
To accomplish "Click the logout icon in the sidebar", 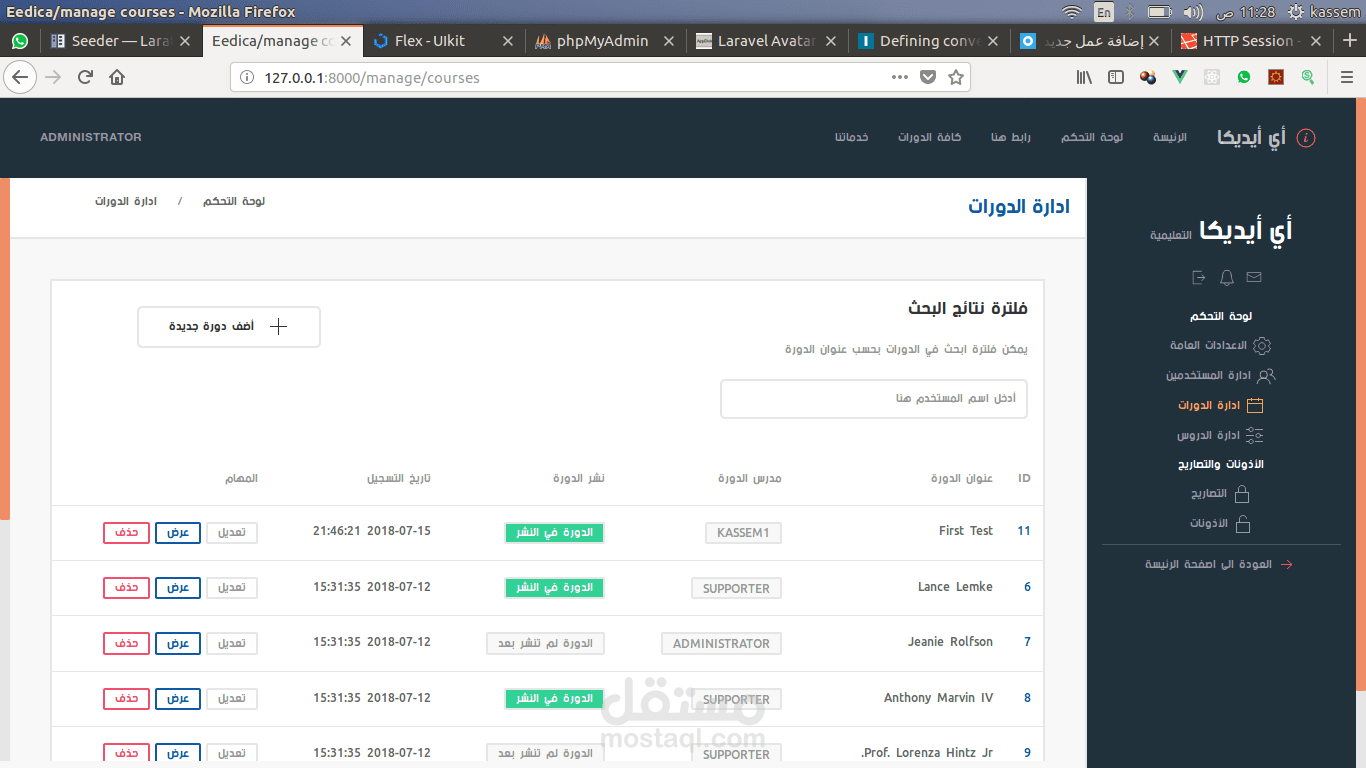I will (1199, 277).
